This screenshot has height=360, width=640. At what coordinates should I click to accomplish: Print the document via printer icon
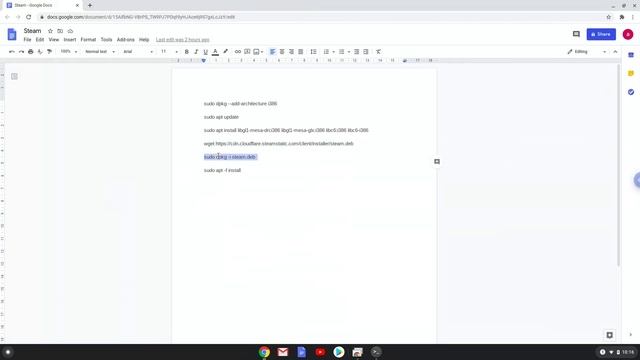coord(31,52)
